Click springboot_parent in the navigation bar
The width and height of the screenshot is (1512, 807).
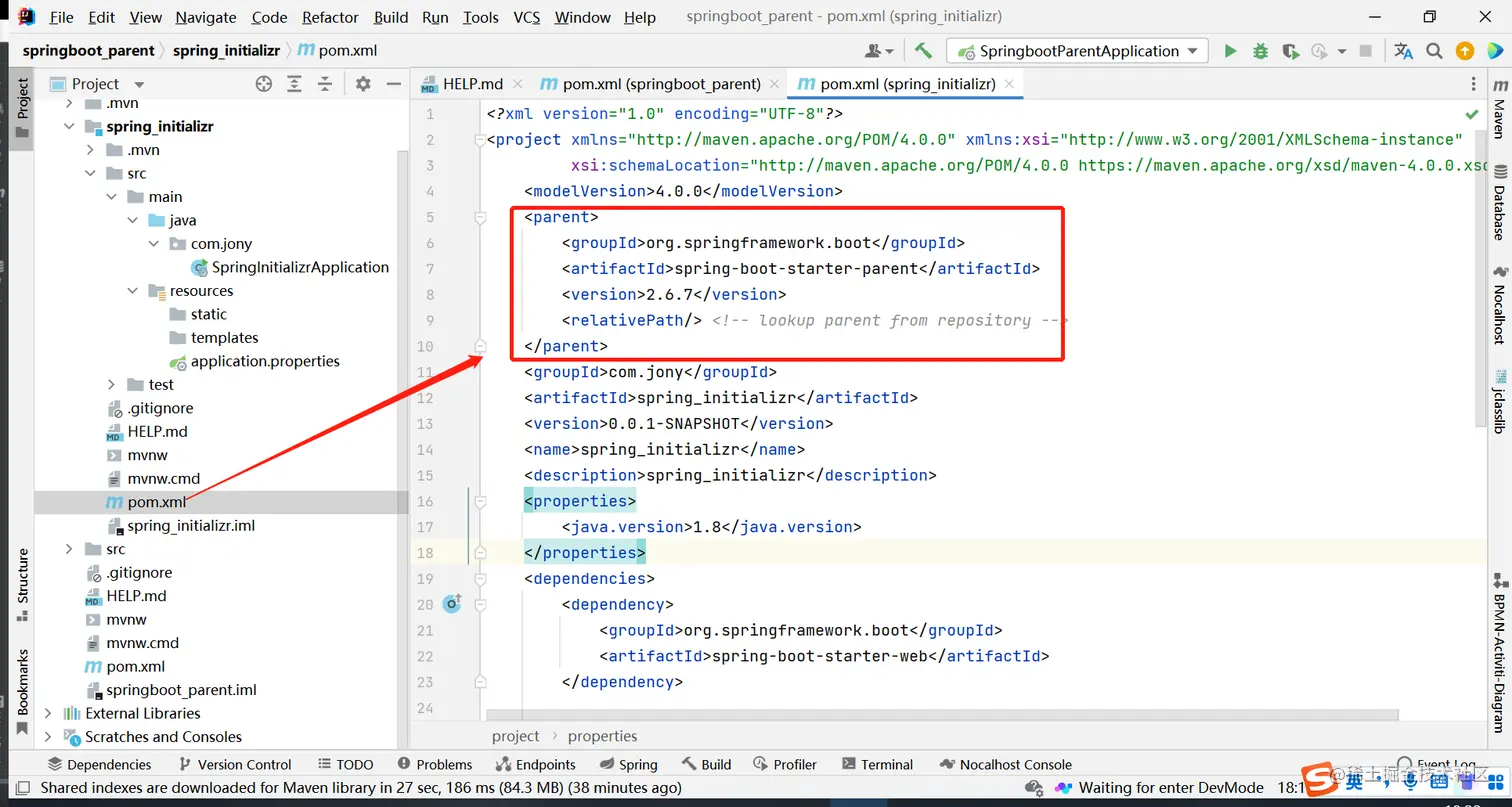pos(89,50)
